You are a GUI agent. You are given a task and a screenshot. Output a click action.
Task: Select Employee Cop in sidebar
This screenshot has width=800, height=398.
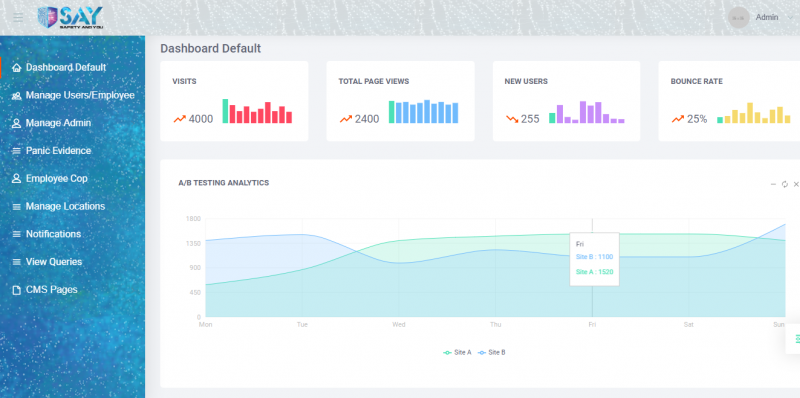tap(57, 179)
